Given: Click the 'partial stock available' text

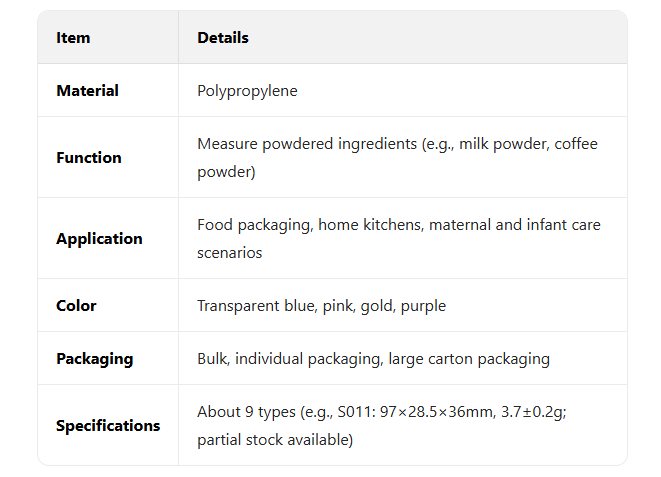Looking at the screenshot, I should tap(274, 439).
